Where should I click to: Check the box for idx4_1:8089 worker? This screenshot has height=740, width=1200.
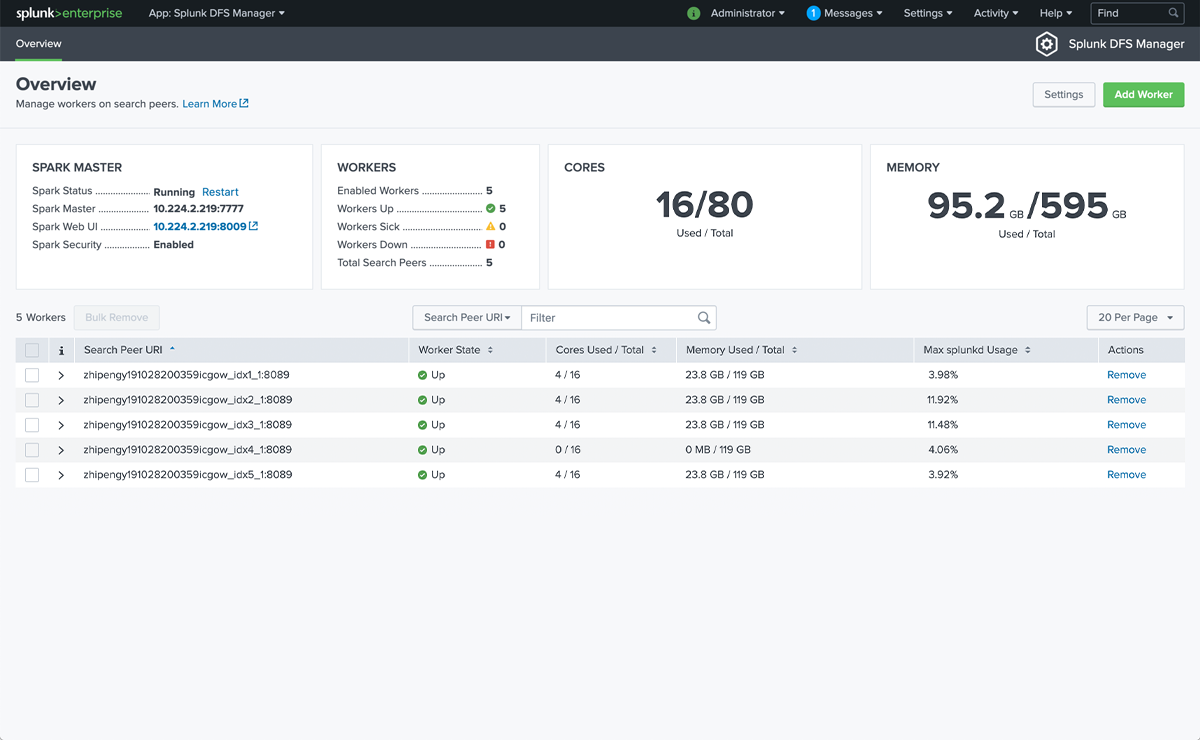(x=32, y=450)
